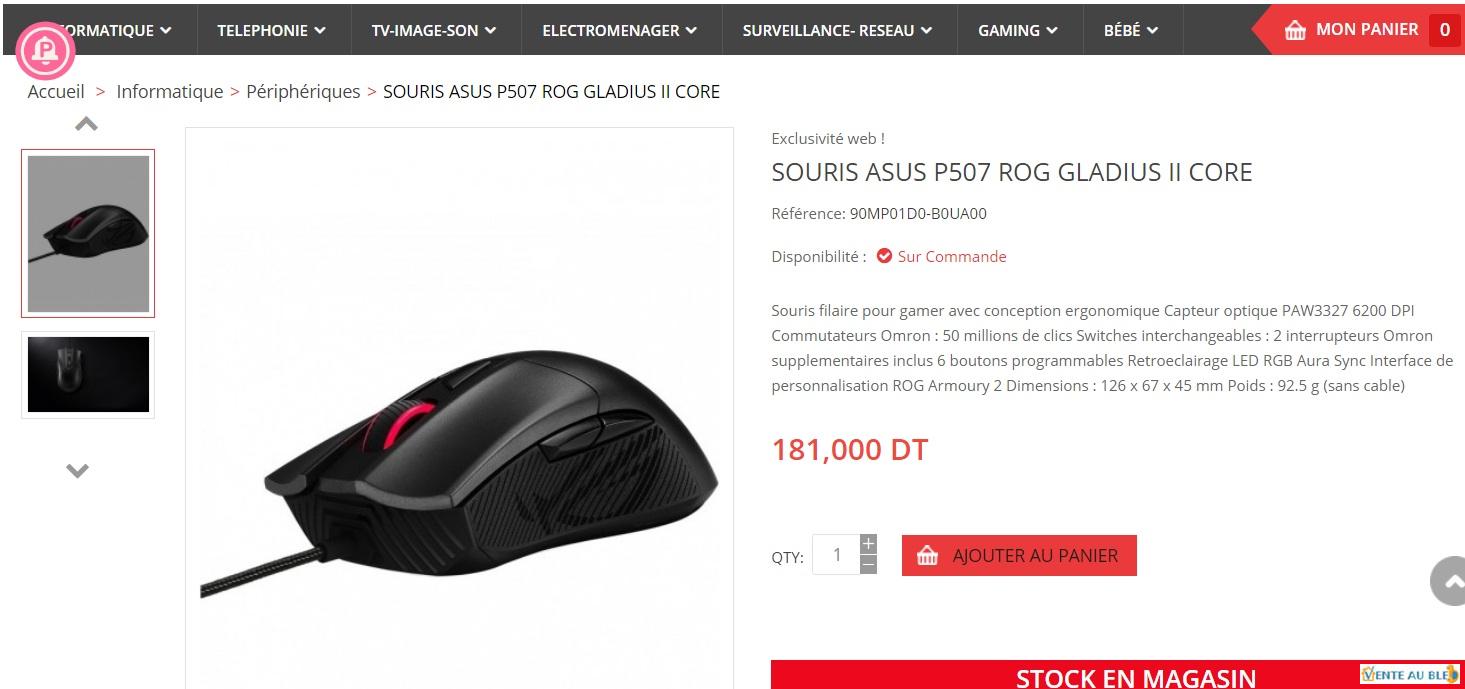Click the pink notification bell icon
The height and width of the screenshot is (689, 1465).
pos(46,50)
